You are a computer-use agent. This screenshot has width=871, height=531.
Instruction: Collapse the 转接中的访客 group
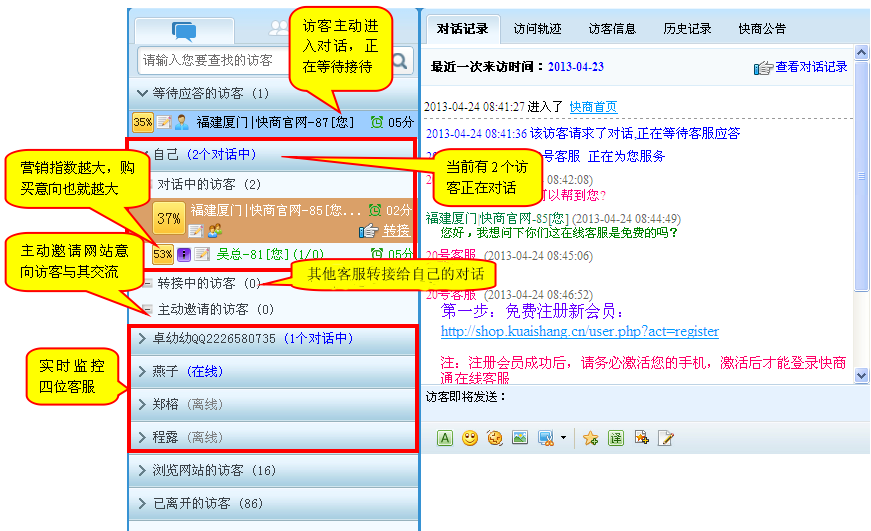[x=147, y=284]
